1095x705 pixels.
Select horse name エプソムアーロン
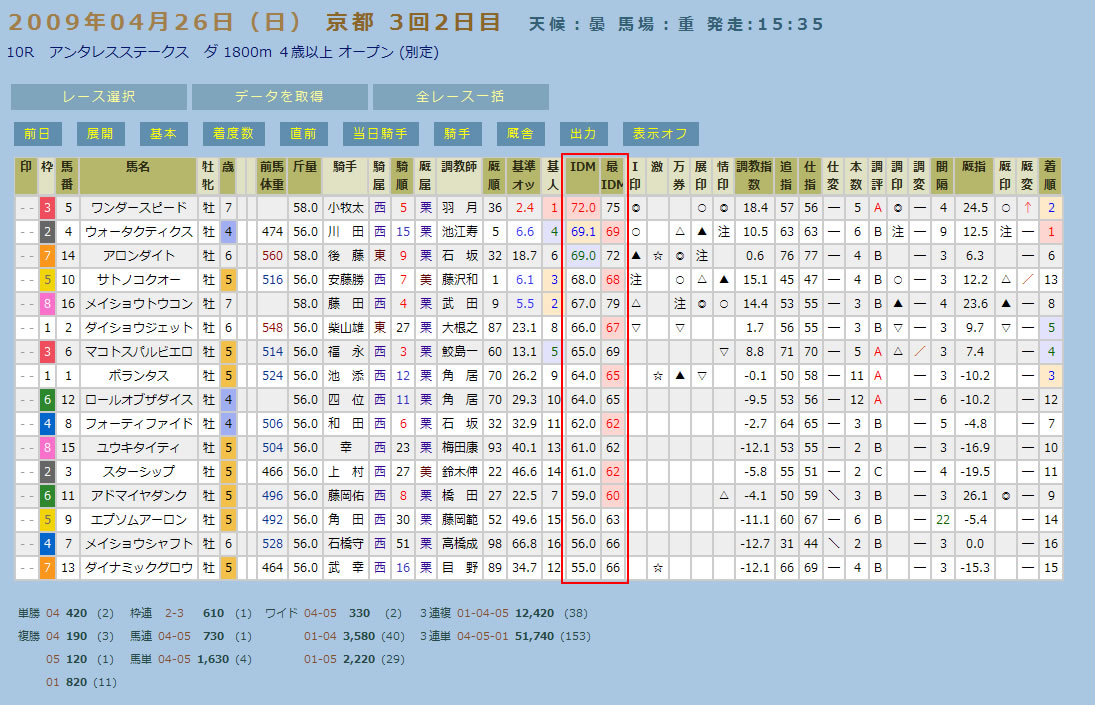[138, 519]
